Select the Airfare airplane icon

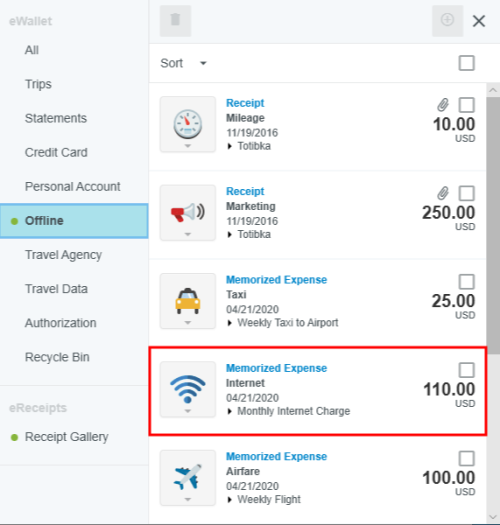[188, 478]
